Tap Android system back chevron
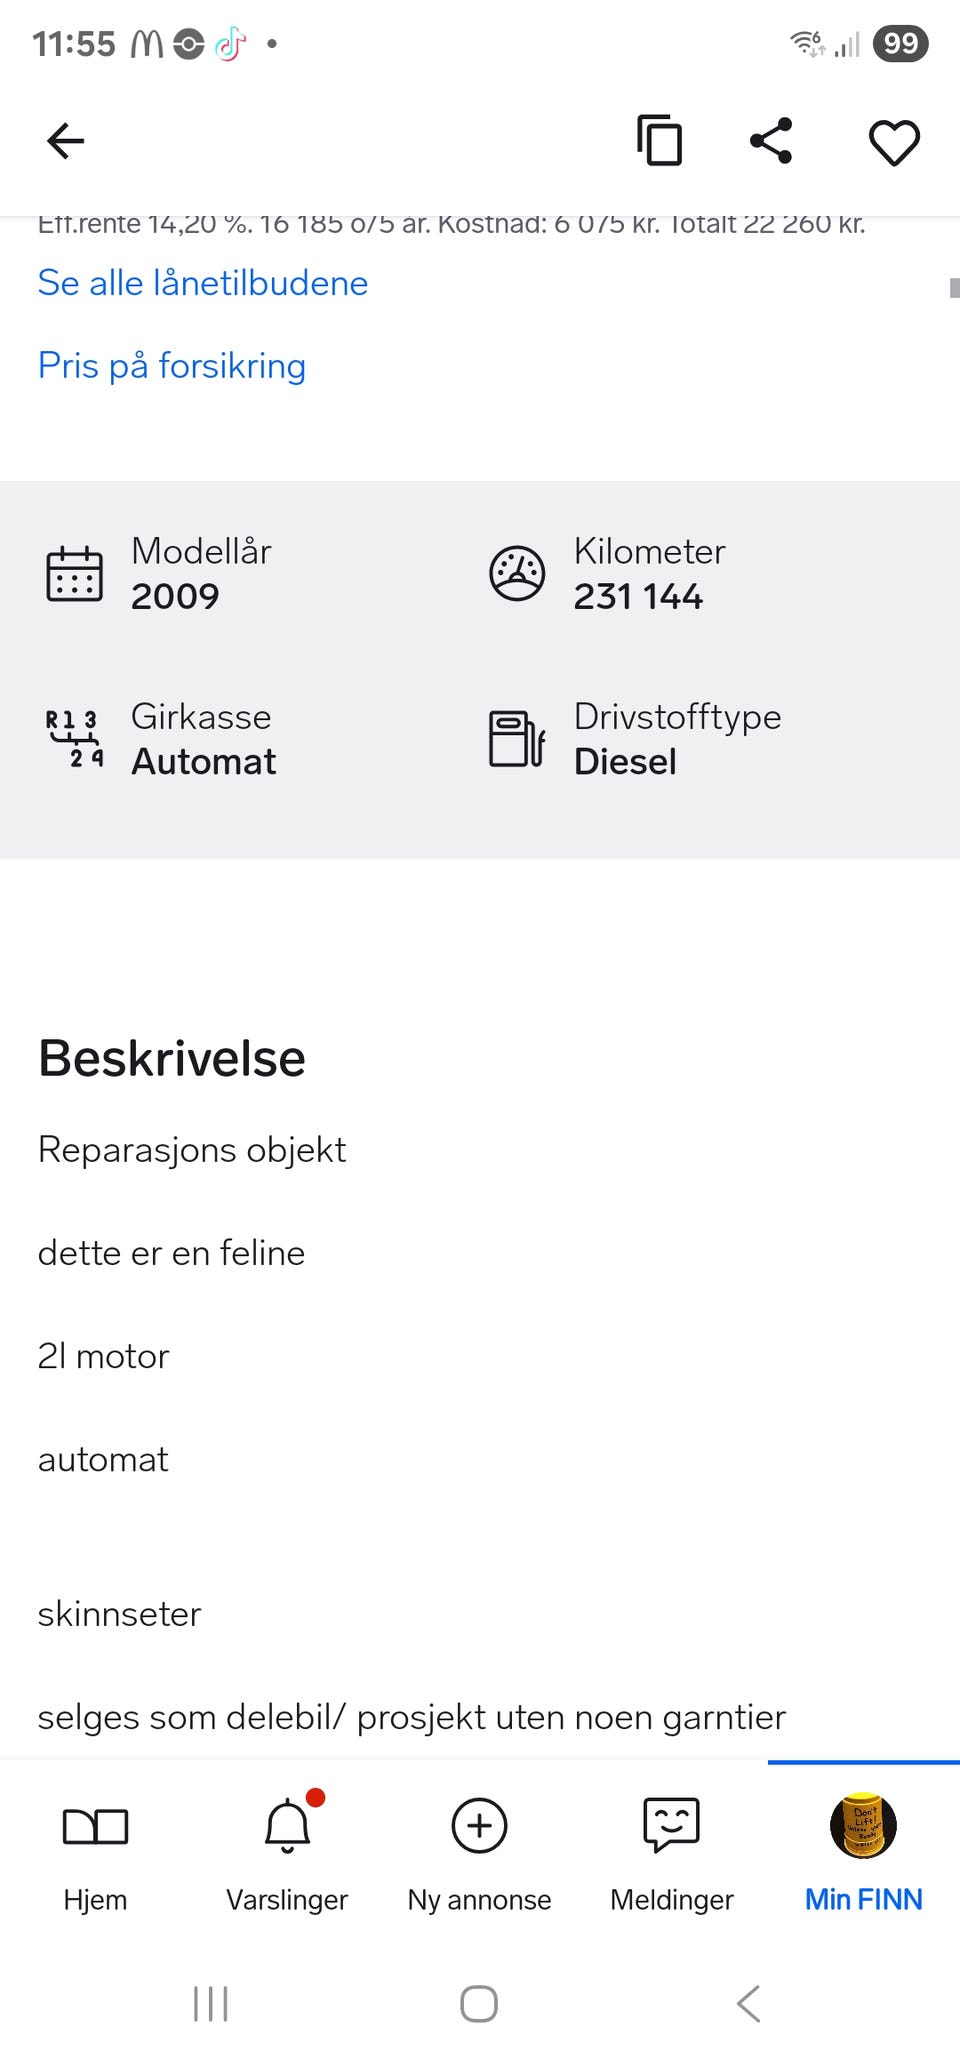 pyautogui.click(x=749, y=2004)
